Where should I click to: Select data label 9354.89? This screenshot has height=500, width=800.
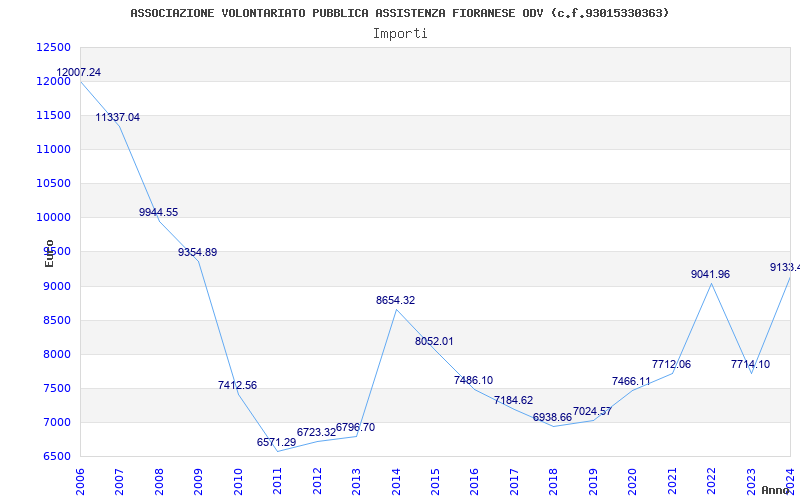(197, 252)
